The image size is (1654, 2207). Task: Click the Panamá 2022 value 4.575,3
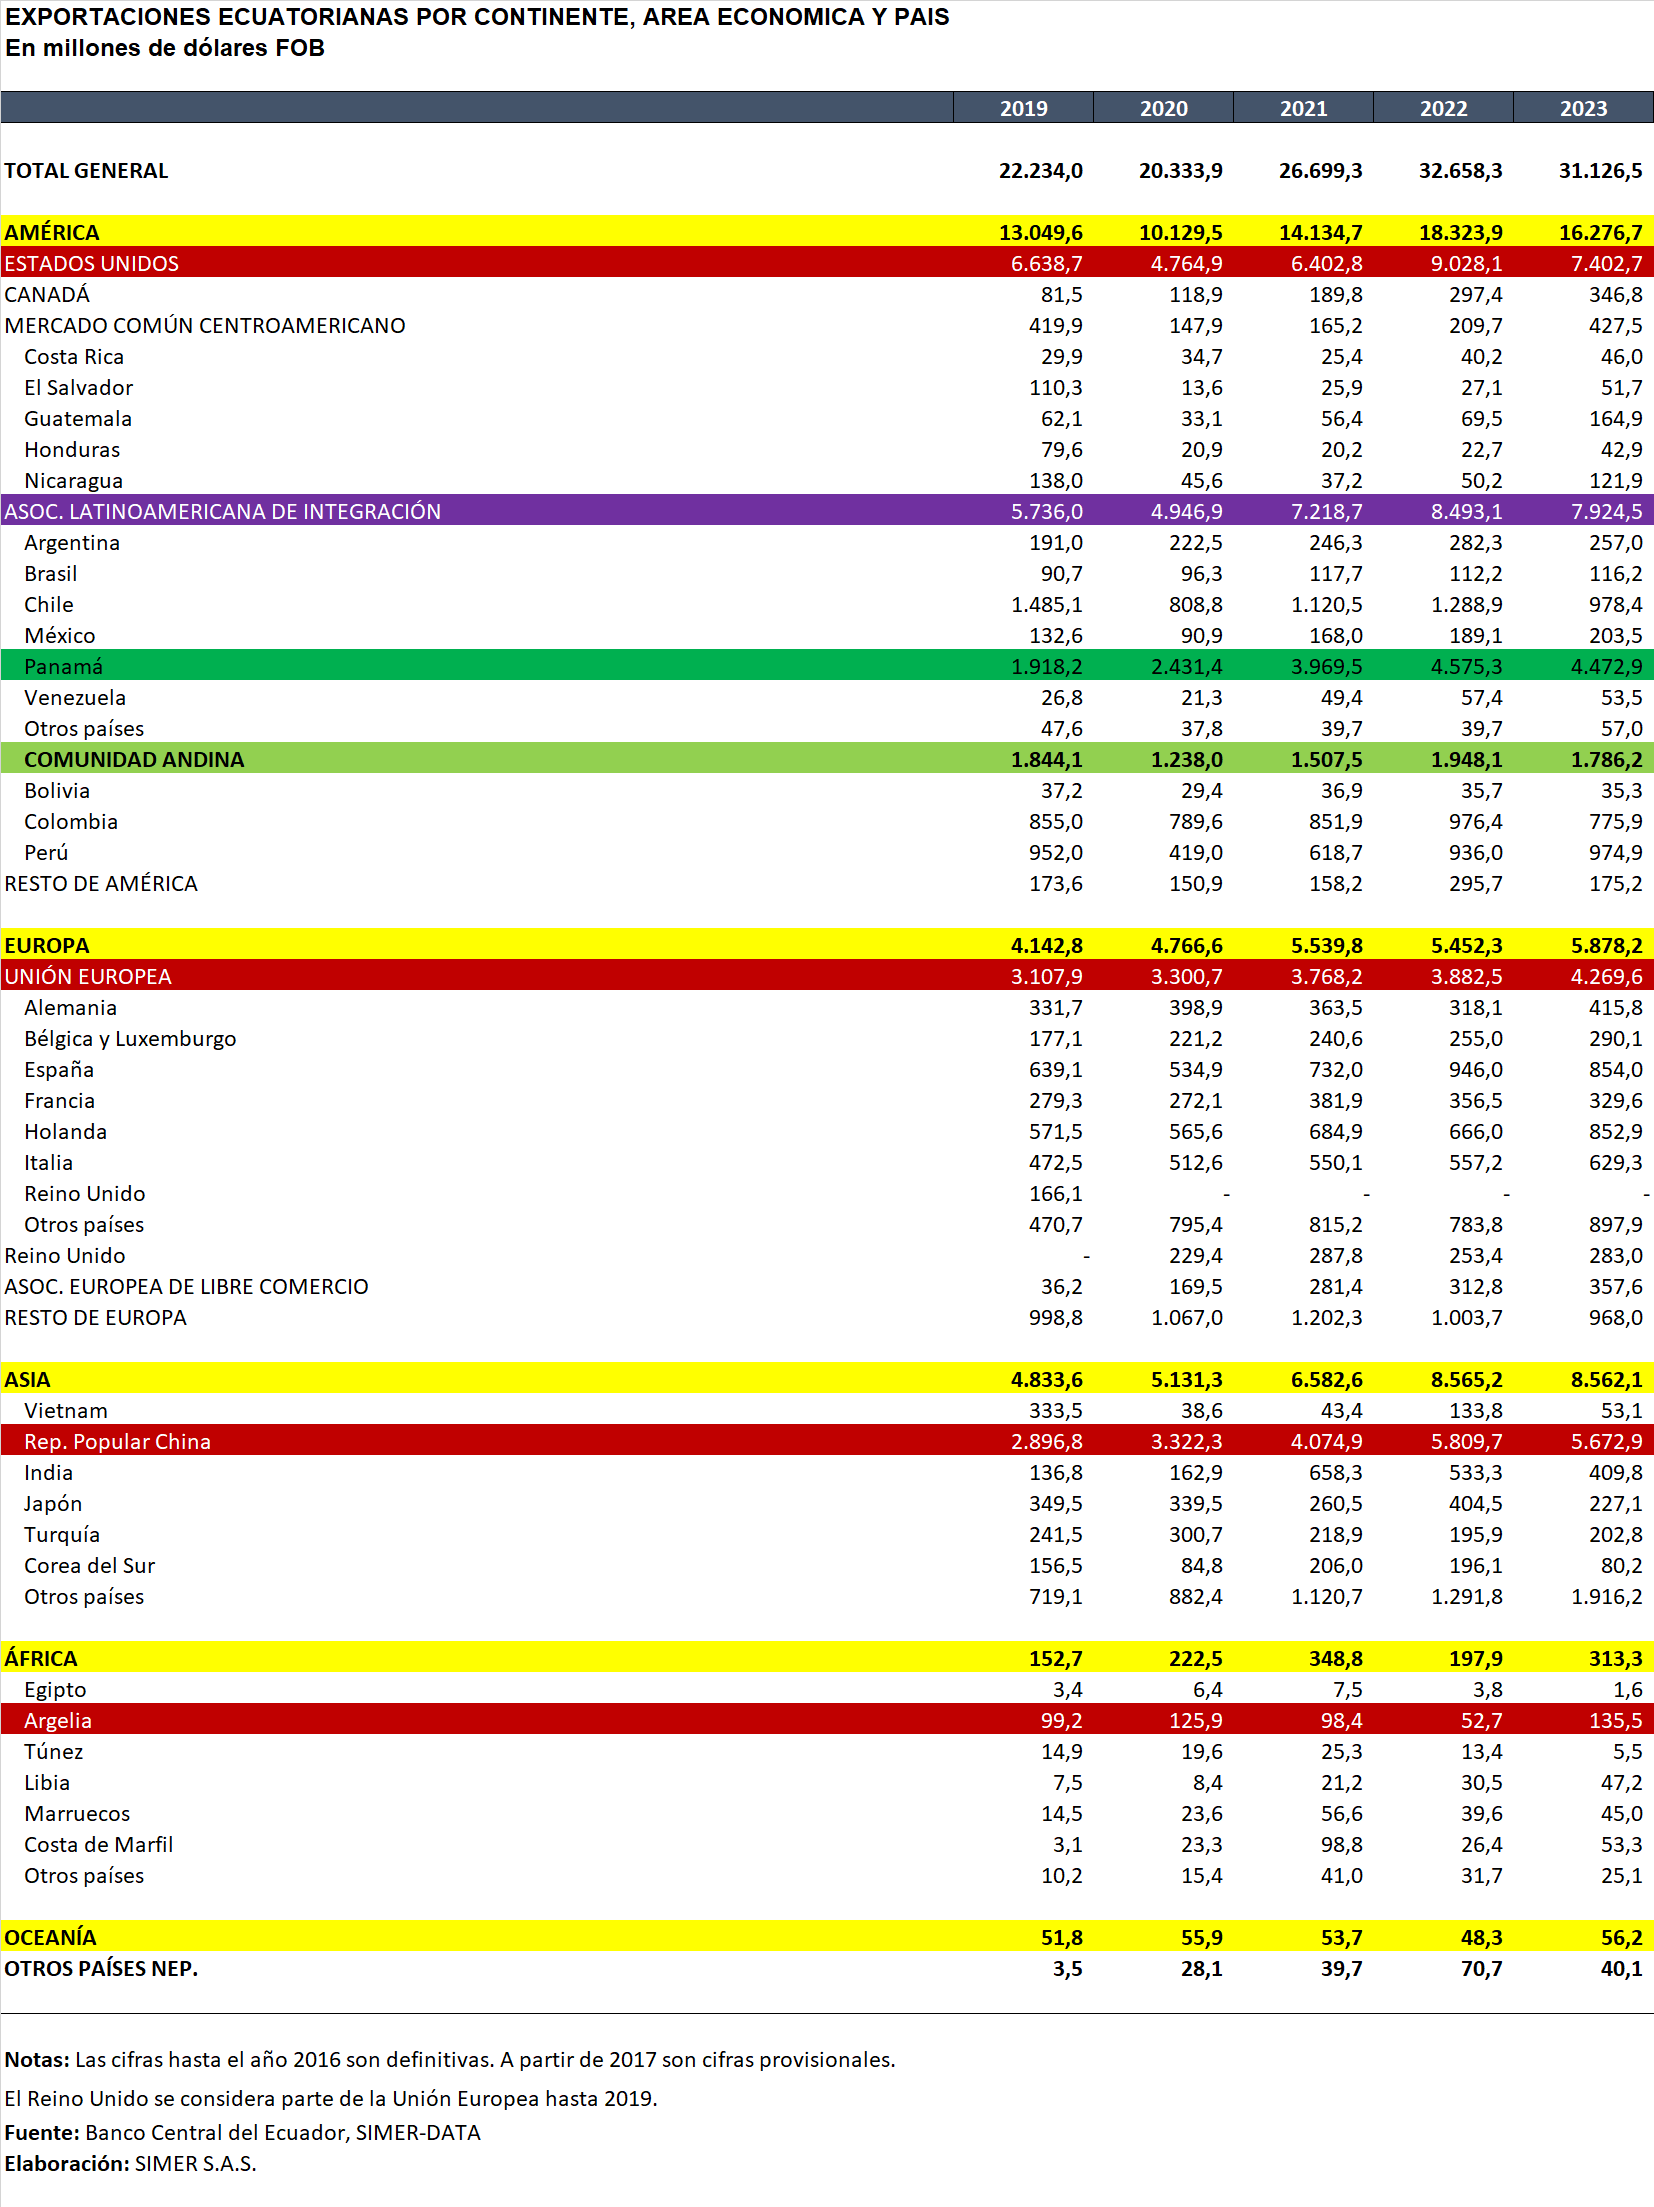1466,667
